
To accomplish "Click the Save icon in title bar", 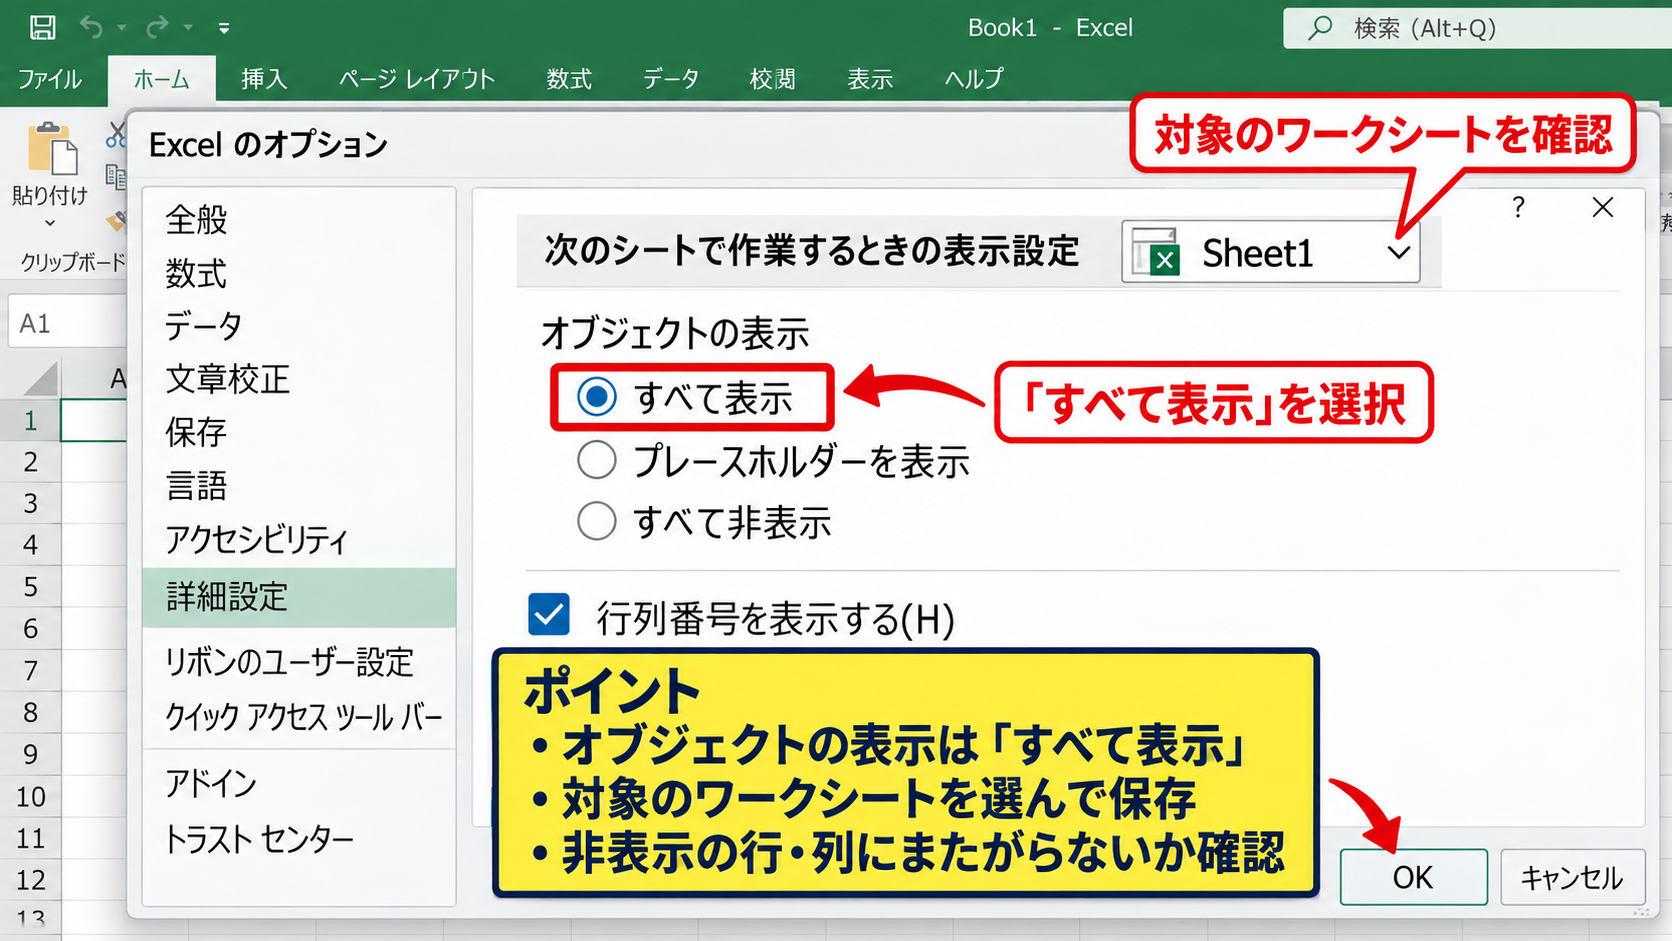I will [42, 27].
